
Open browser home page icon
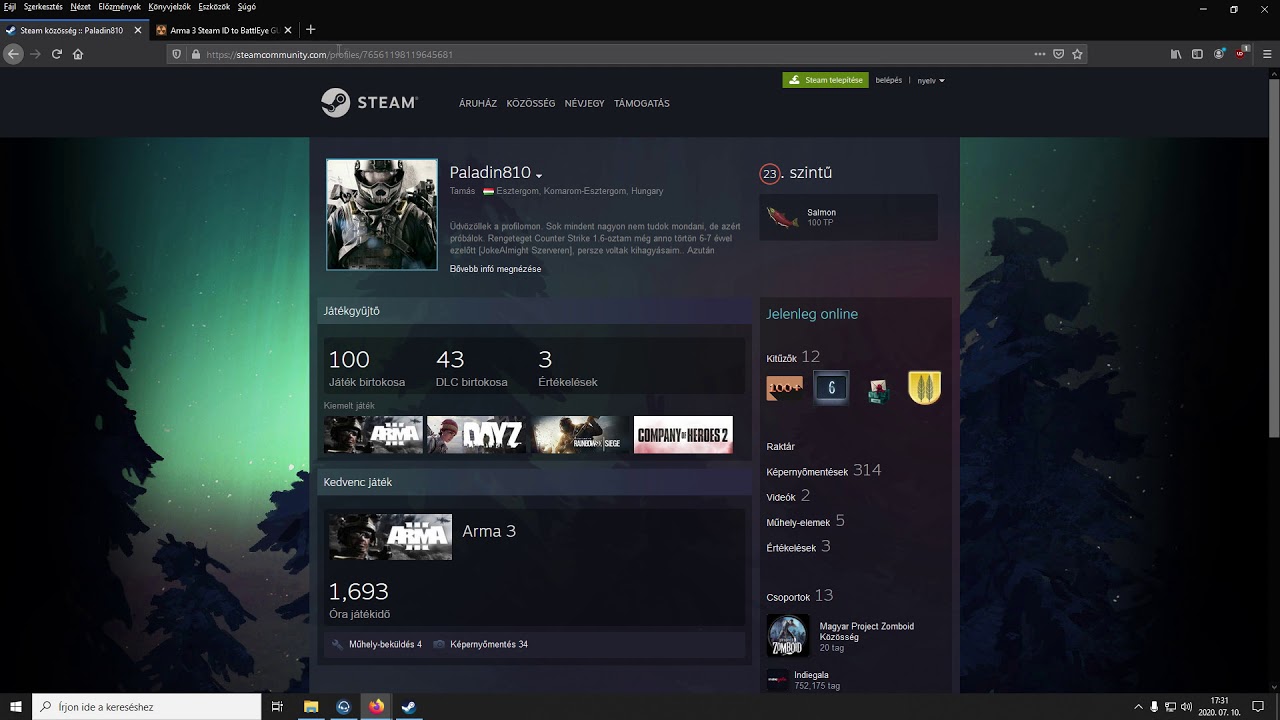(x=78, y=54)
